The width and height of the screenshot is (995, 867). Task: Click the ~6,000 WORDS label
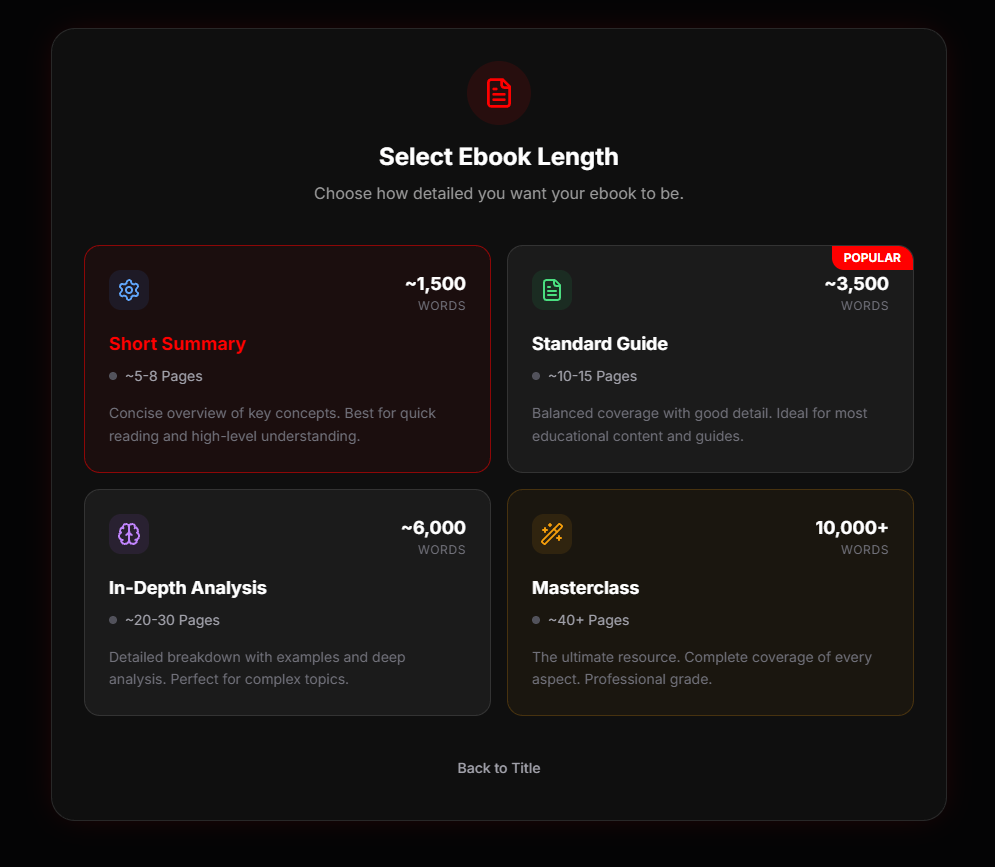click(x=433, y=537)
